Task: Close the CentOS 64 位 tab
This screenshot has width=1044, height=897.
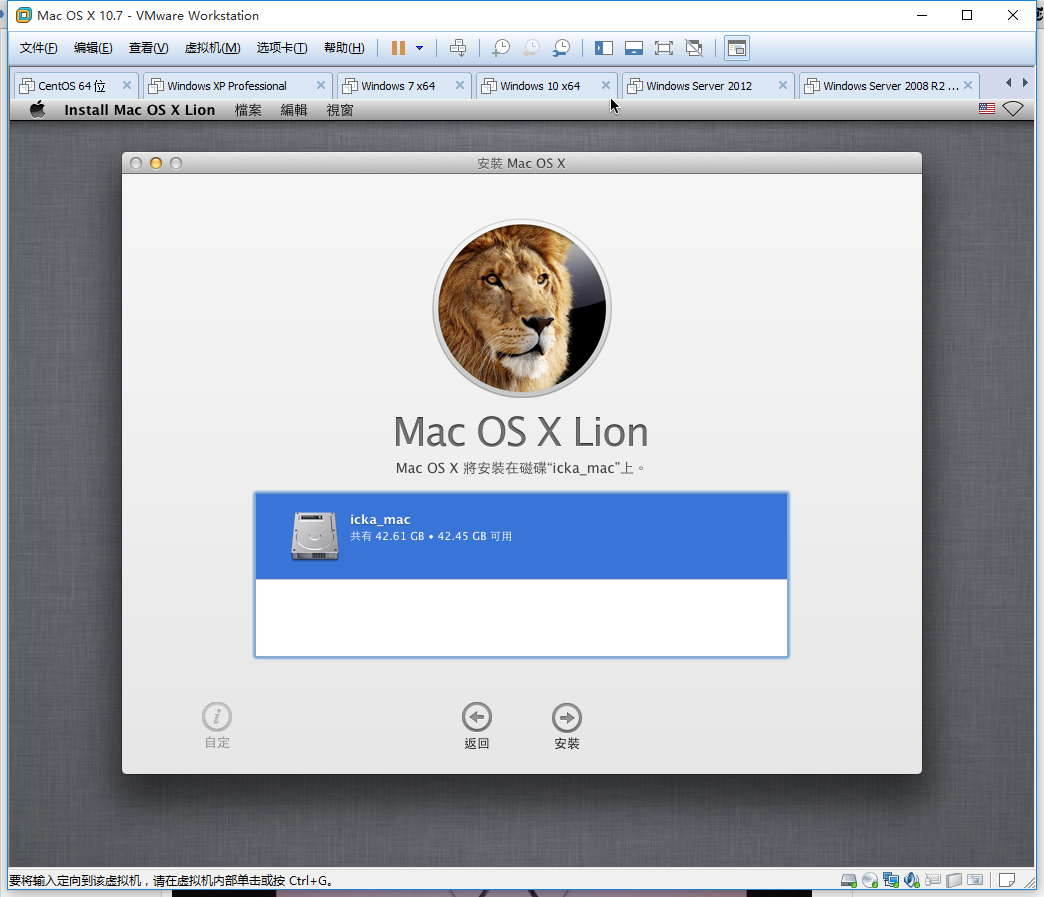Action: point(127,85)
